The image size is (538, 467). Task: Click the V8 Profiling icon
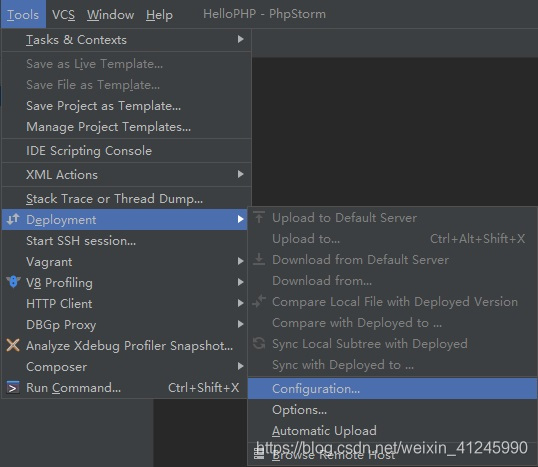pos(13,282)
